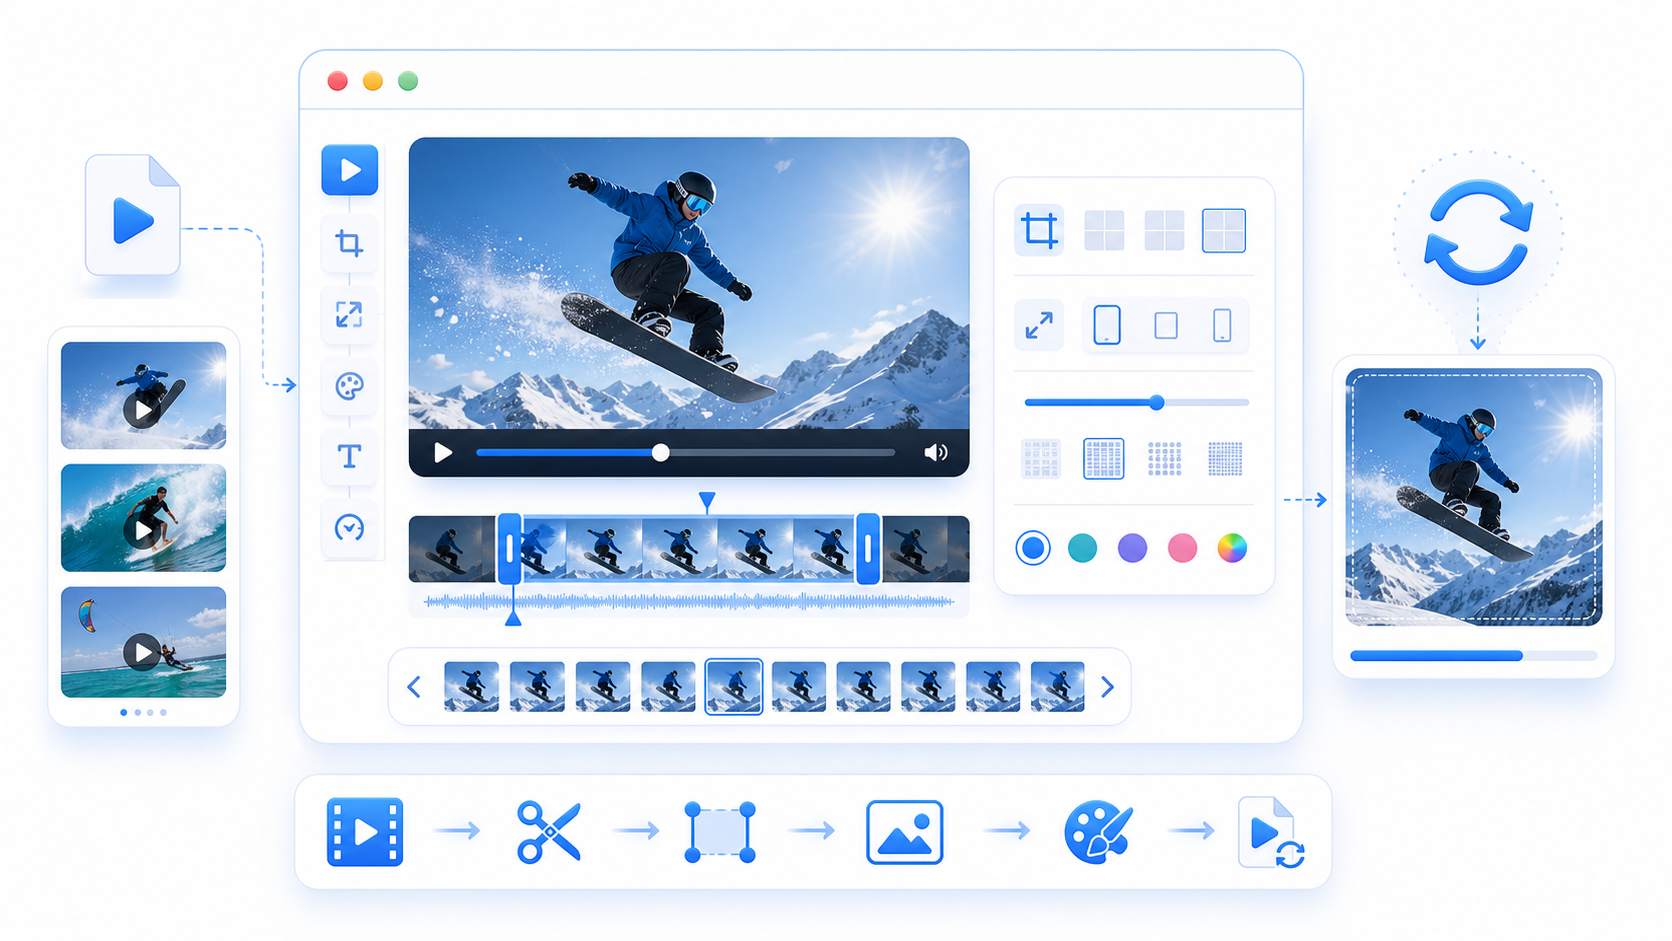
Task: Click the playhead marker above the timeline
Action: coord(707,500)
